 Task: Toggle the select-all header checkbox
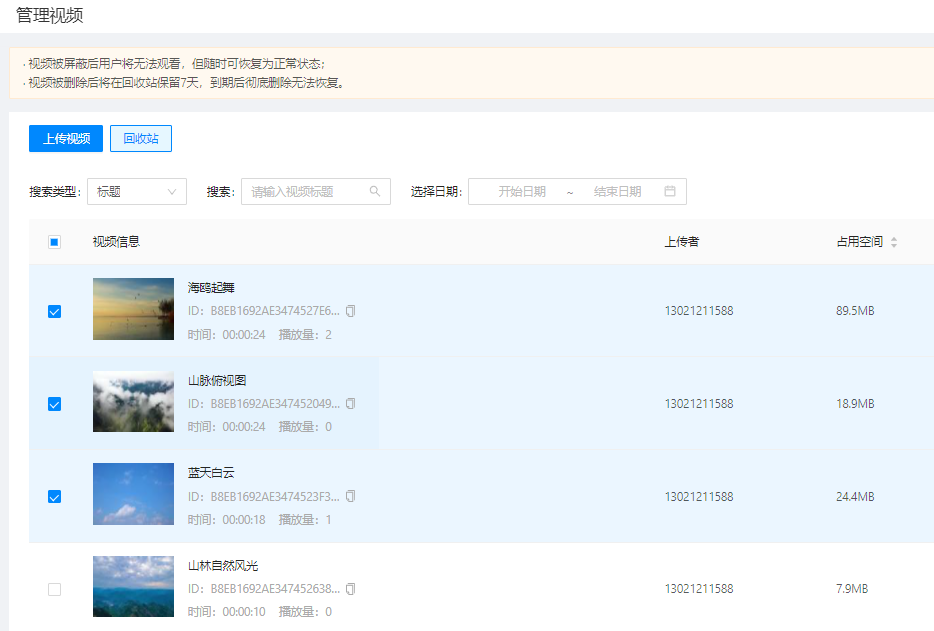point(55,242)
